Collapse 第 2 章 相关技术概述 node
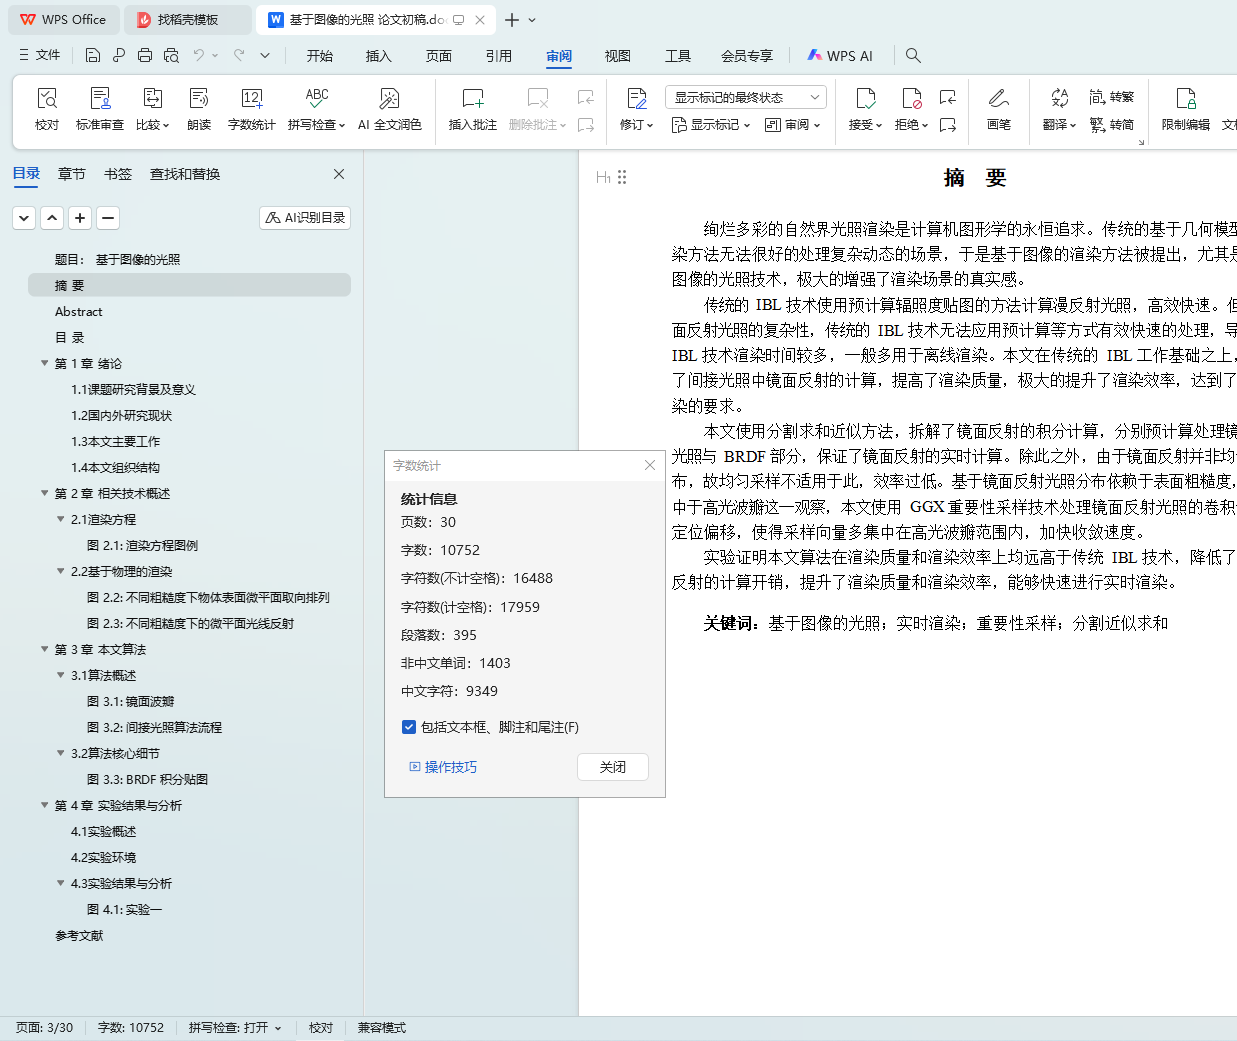 coord(44,493)
